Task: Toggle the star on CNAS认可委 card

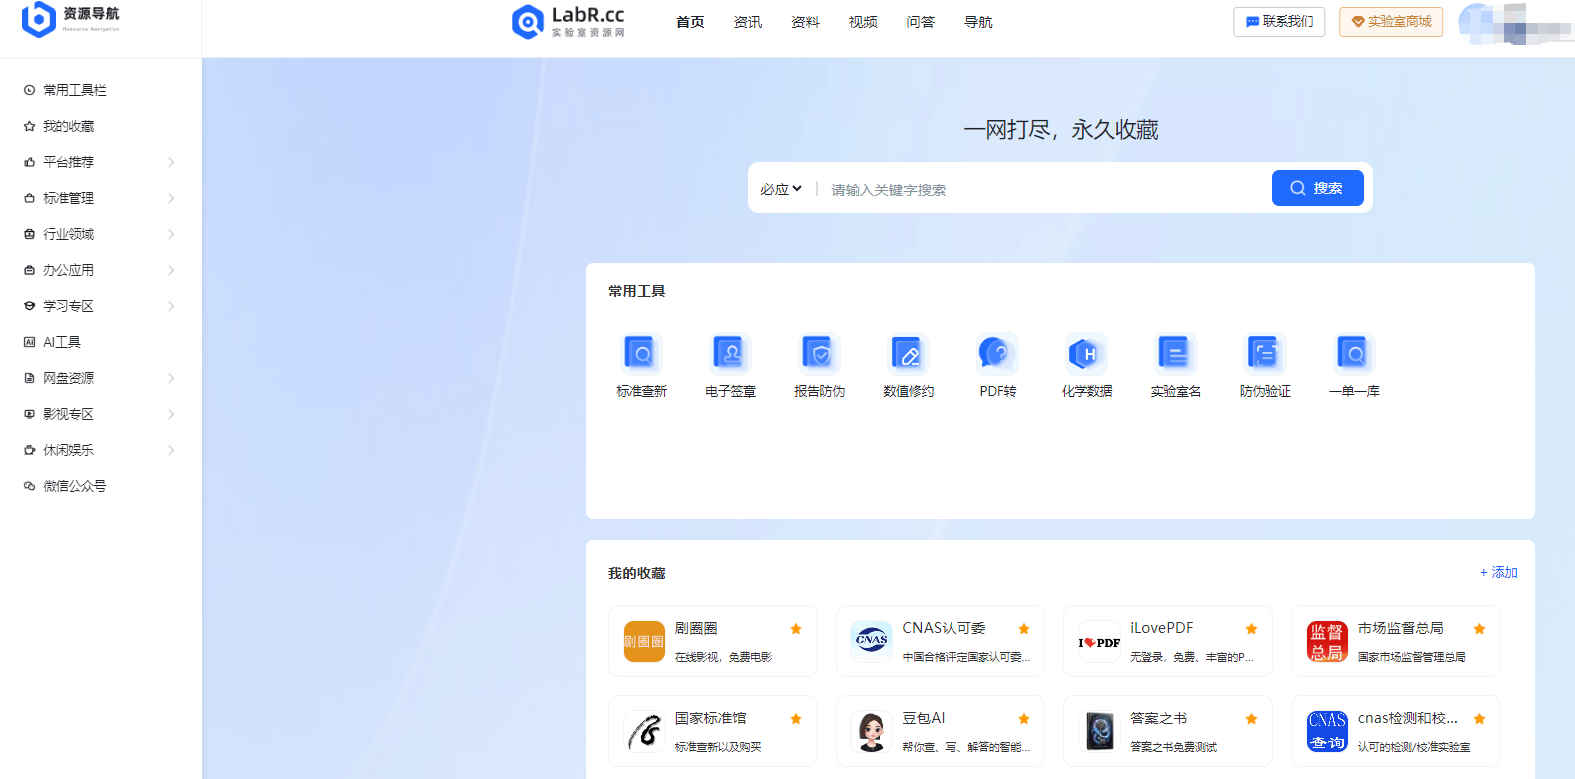Action: pyautogui.click(x=1024, y=629)
